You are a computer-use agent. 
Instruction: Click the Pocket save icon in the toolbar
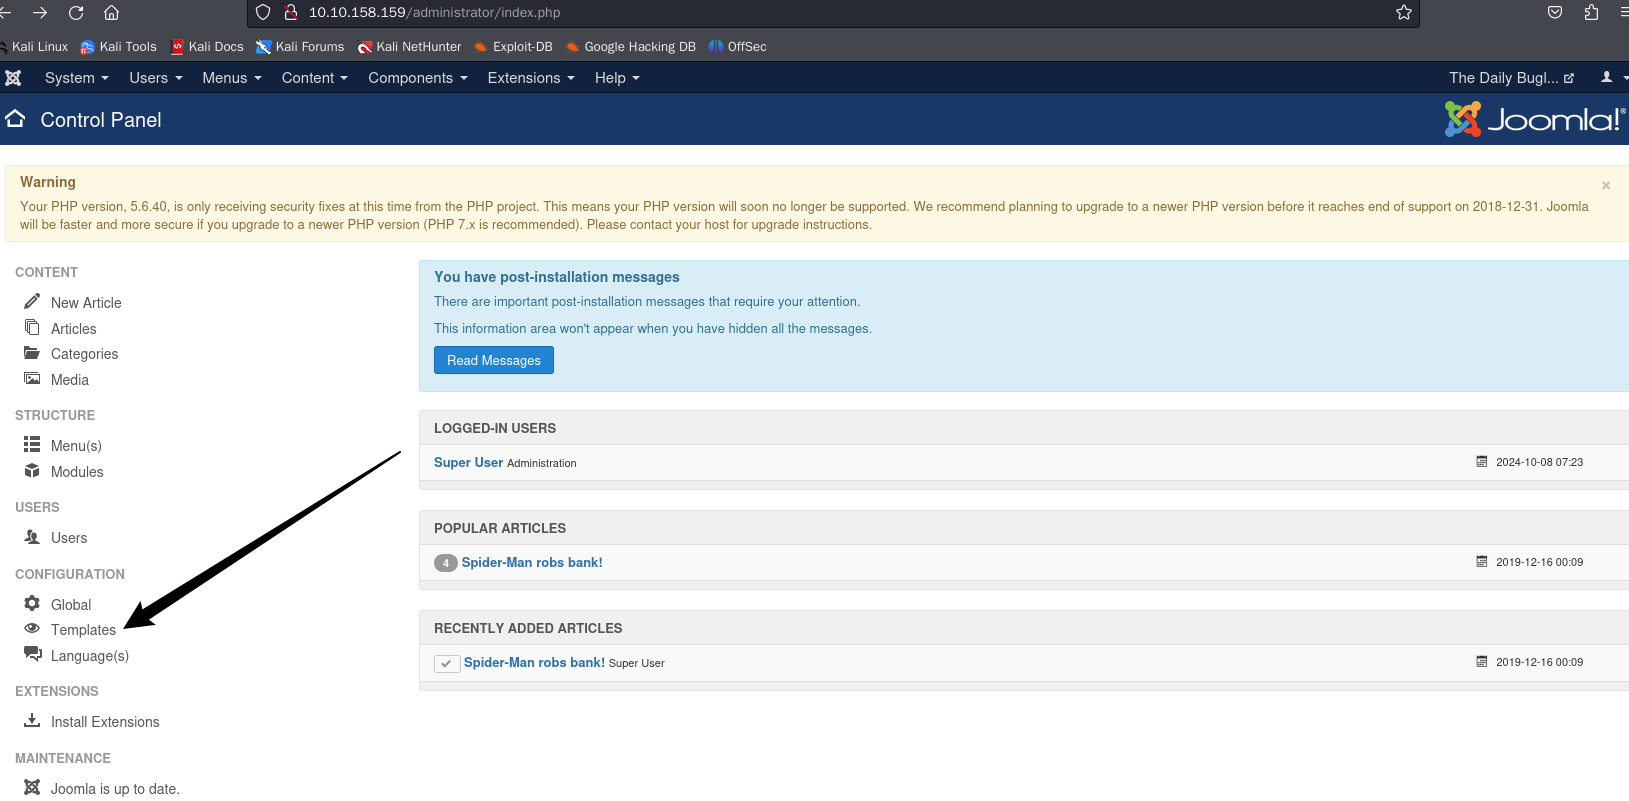[1555, 13]
